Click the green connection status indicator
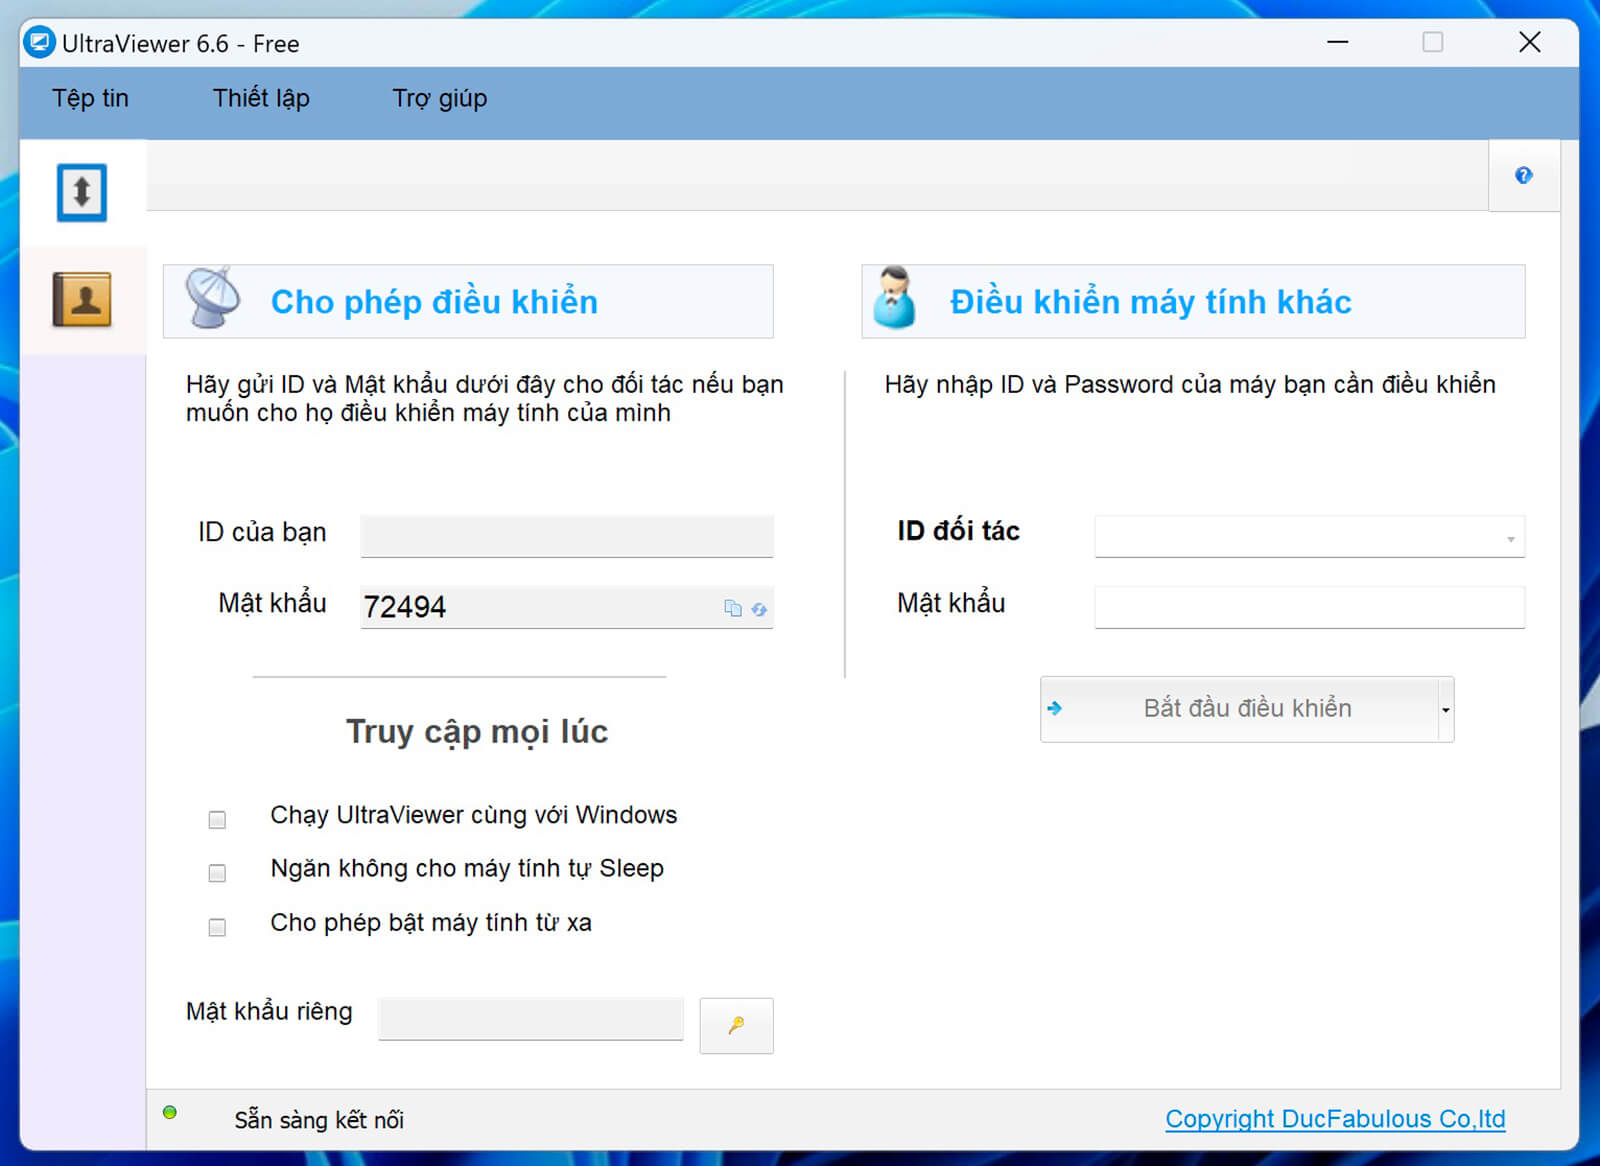Image resolution: width=1600 pixels, height=1166 pixels. [x=170, y=1112]
